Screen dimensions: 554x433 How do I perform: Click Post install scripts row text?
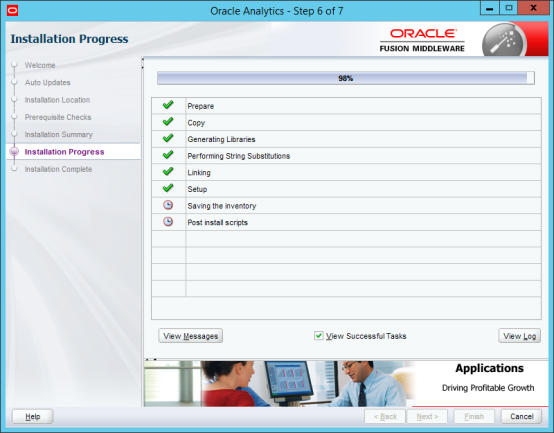tap(217, 222)
